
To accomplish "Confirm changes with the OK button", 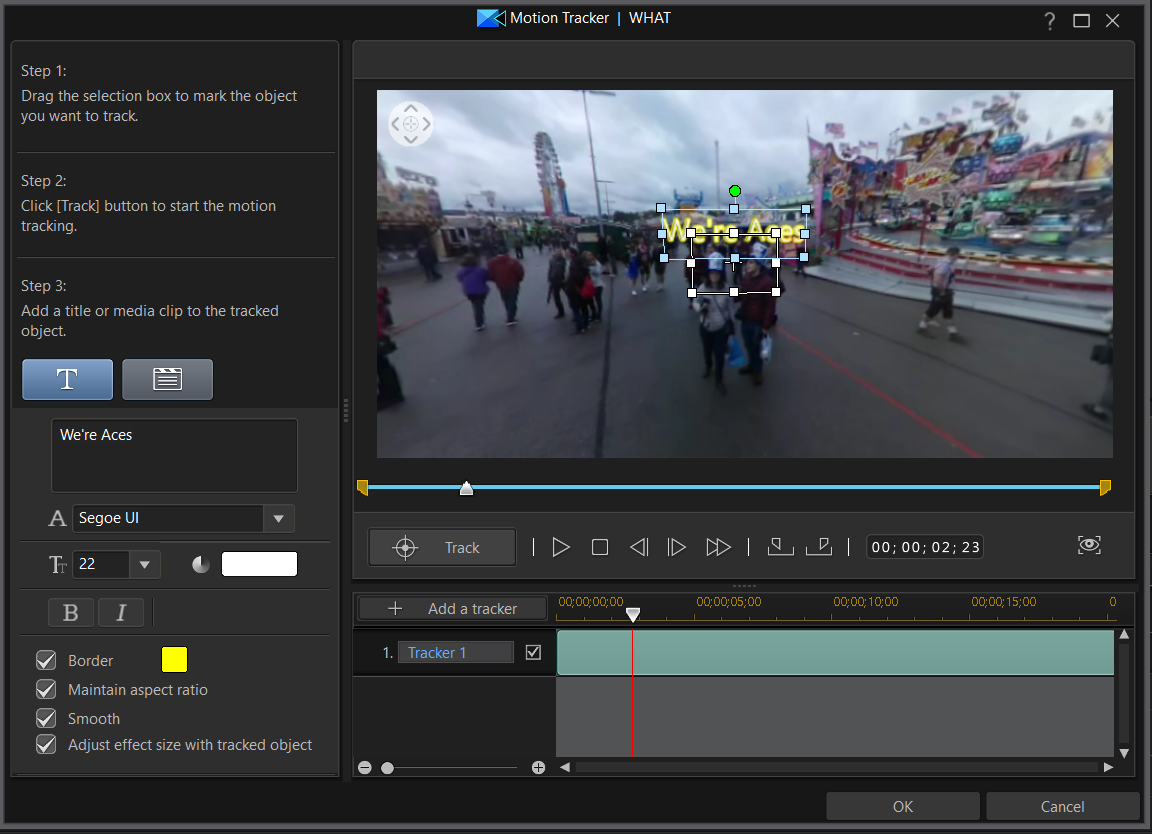I will click(902, 806).
